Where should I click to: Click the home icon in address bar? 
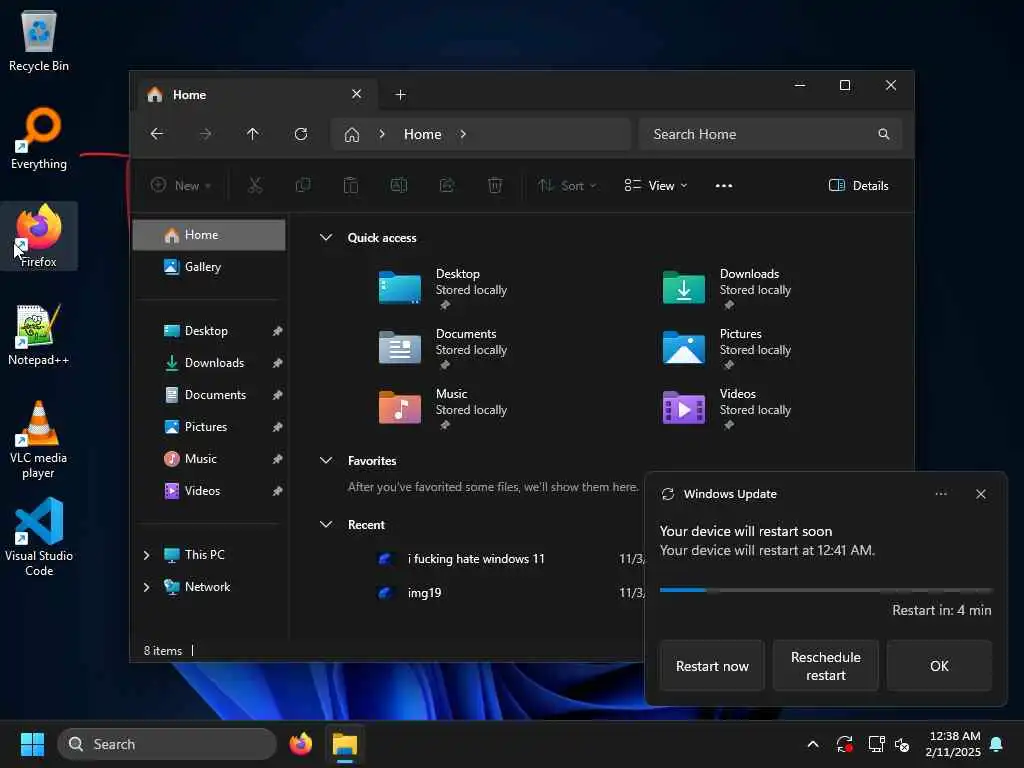click(352, 135)
